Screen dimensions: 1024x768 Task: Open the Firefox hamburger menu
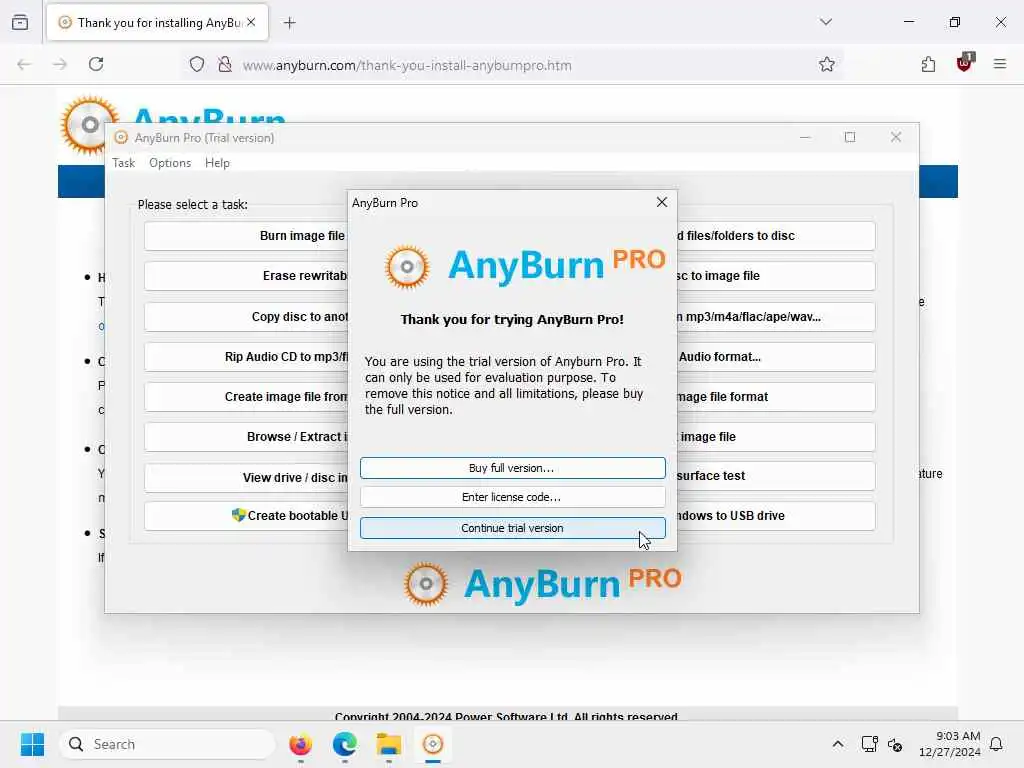coord(1000,64)
